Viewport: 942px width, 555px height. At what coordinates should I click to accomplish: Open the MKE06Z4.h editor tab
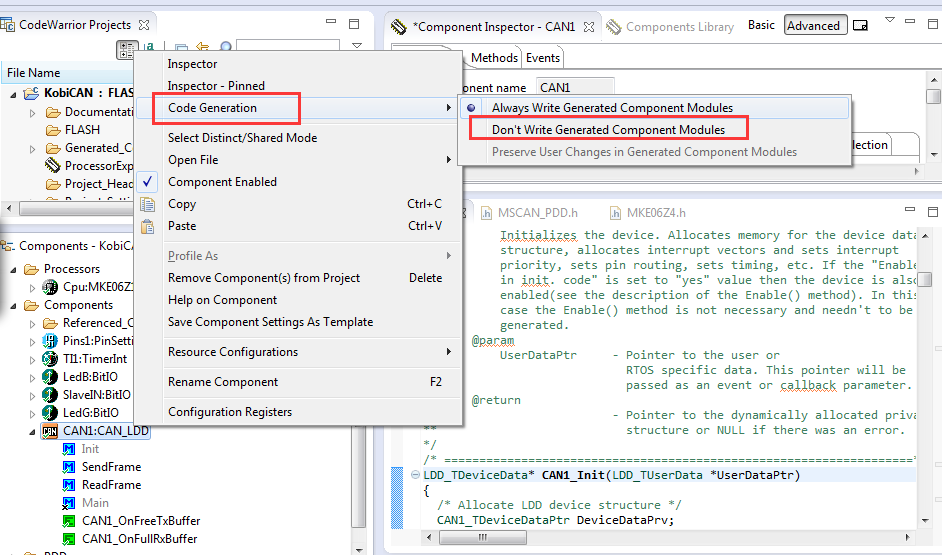[x=648, y=213]
